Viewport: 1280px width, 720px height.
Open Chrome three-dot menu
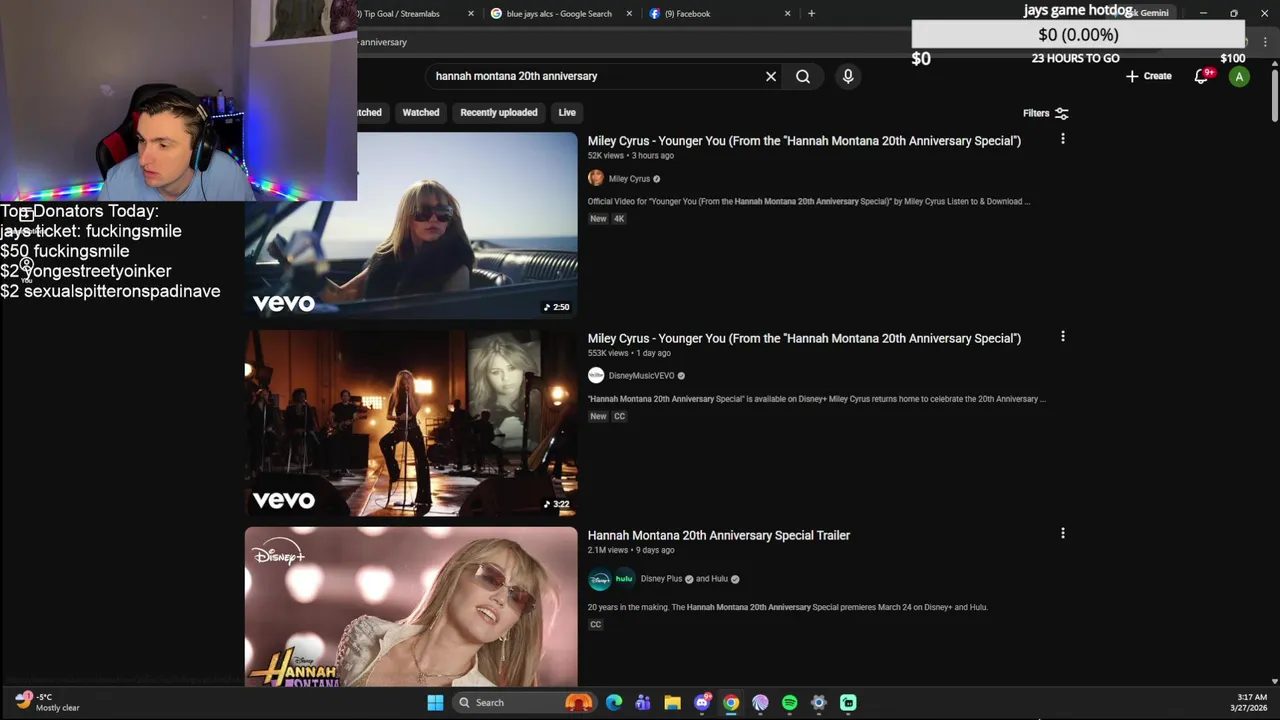pyautogui.click(x=1265, y=42)
